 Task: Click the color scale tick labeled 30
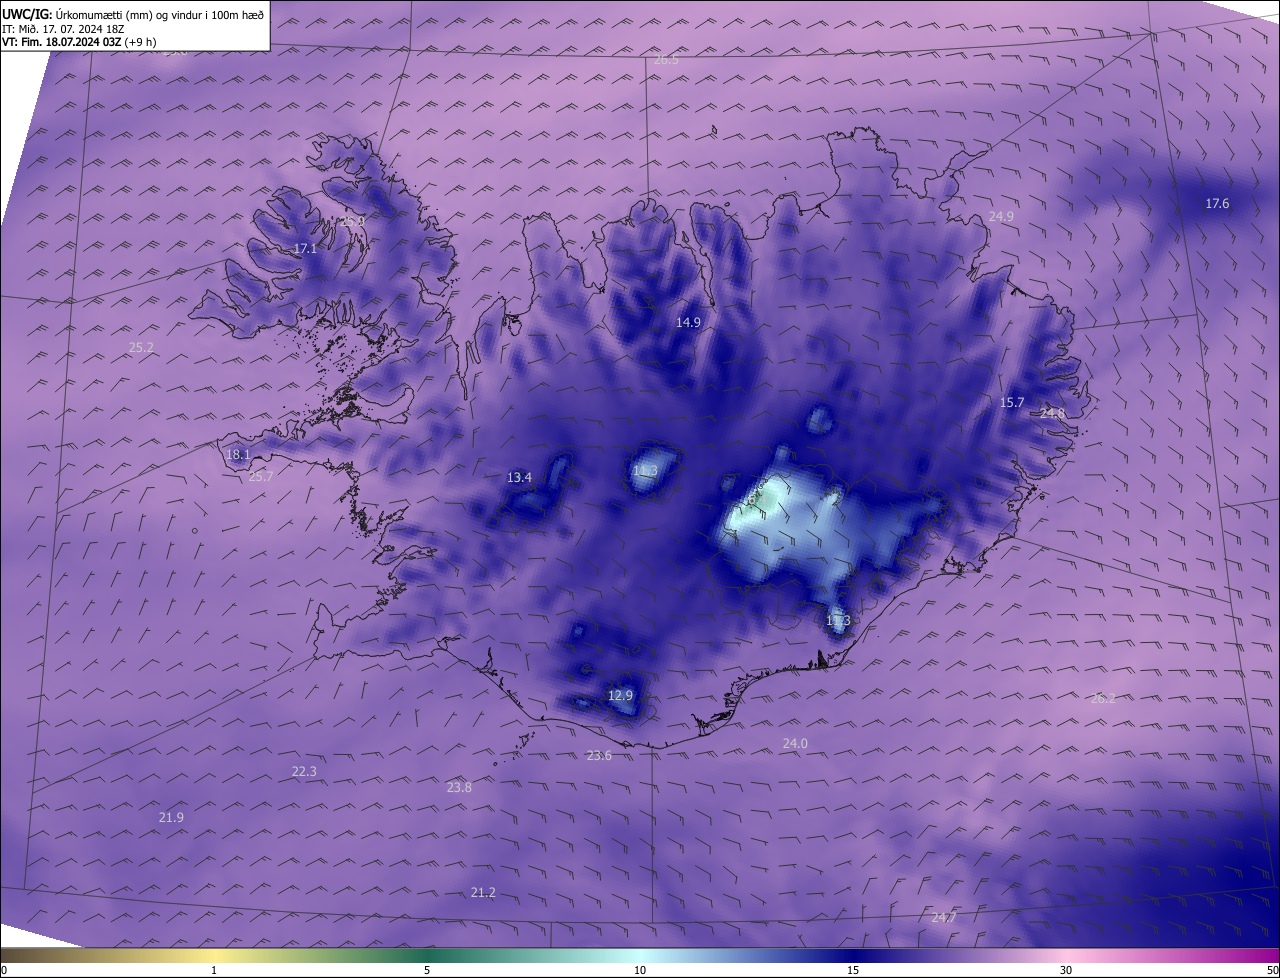(1066, 970)
